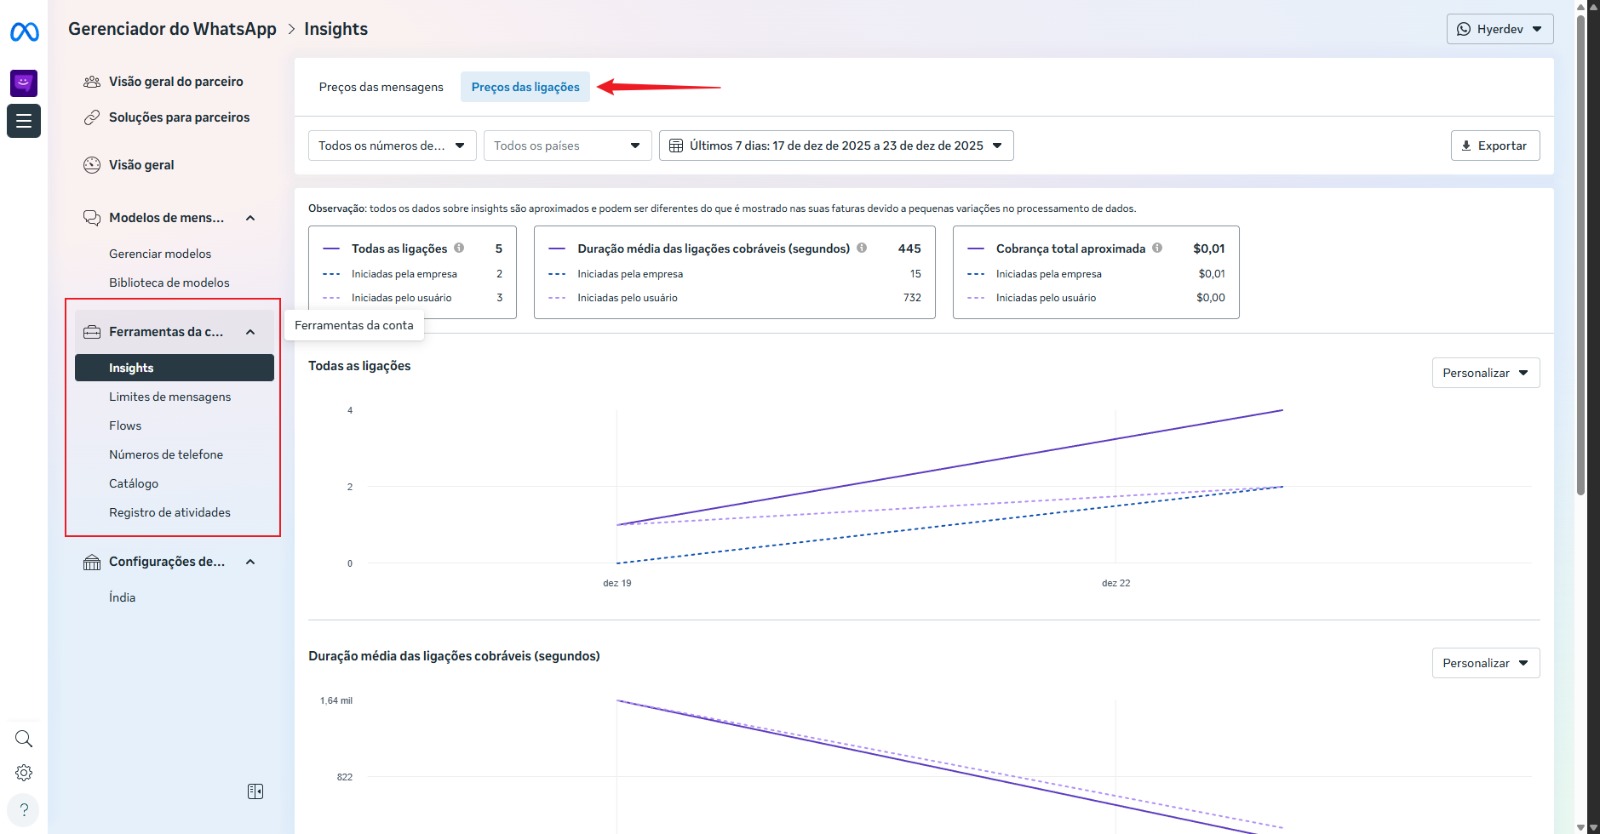Open the Hyerdev account selector
The width and height of the screenshot is (1600, 834).
(x=1499, y=29)
